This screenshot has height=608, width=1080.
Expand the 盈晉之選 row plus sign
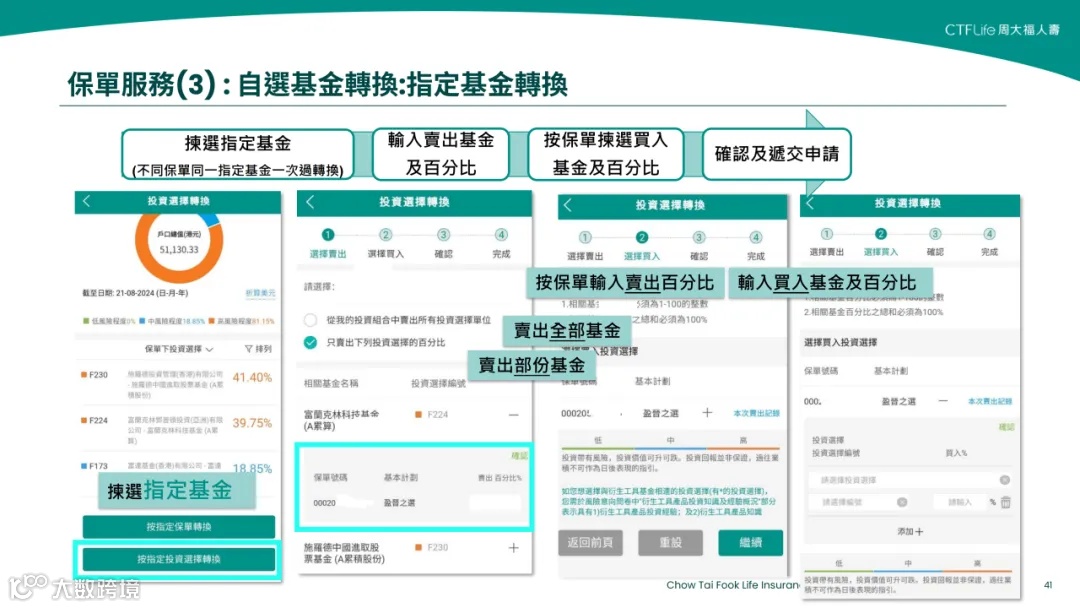[x=707, y=412]
